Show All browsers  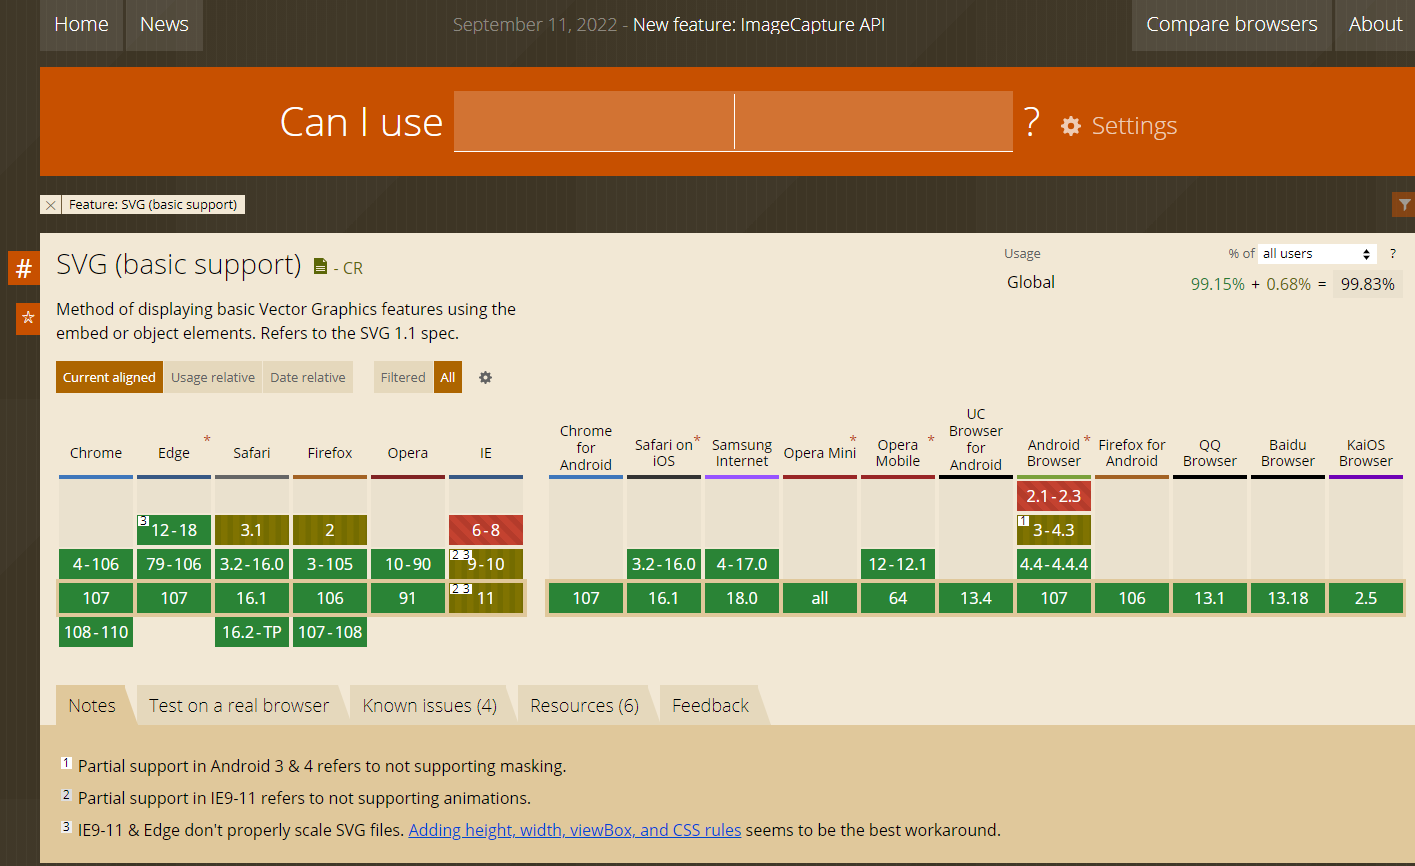point(448,378)
